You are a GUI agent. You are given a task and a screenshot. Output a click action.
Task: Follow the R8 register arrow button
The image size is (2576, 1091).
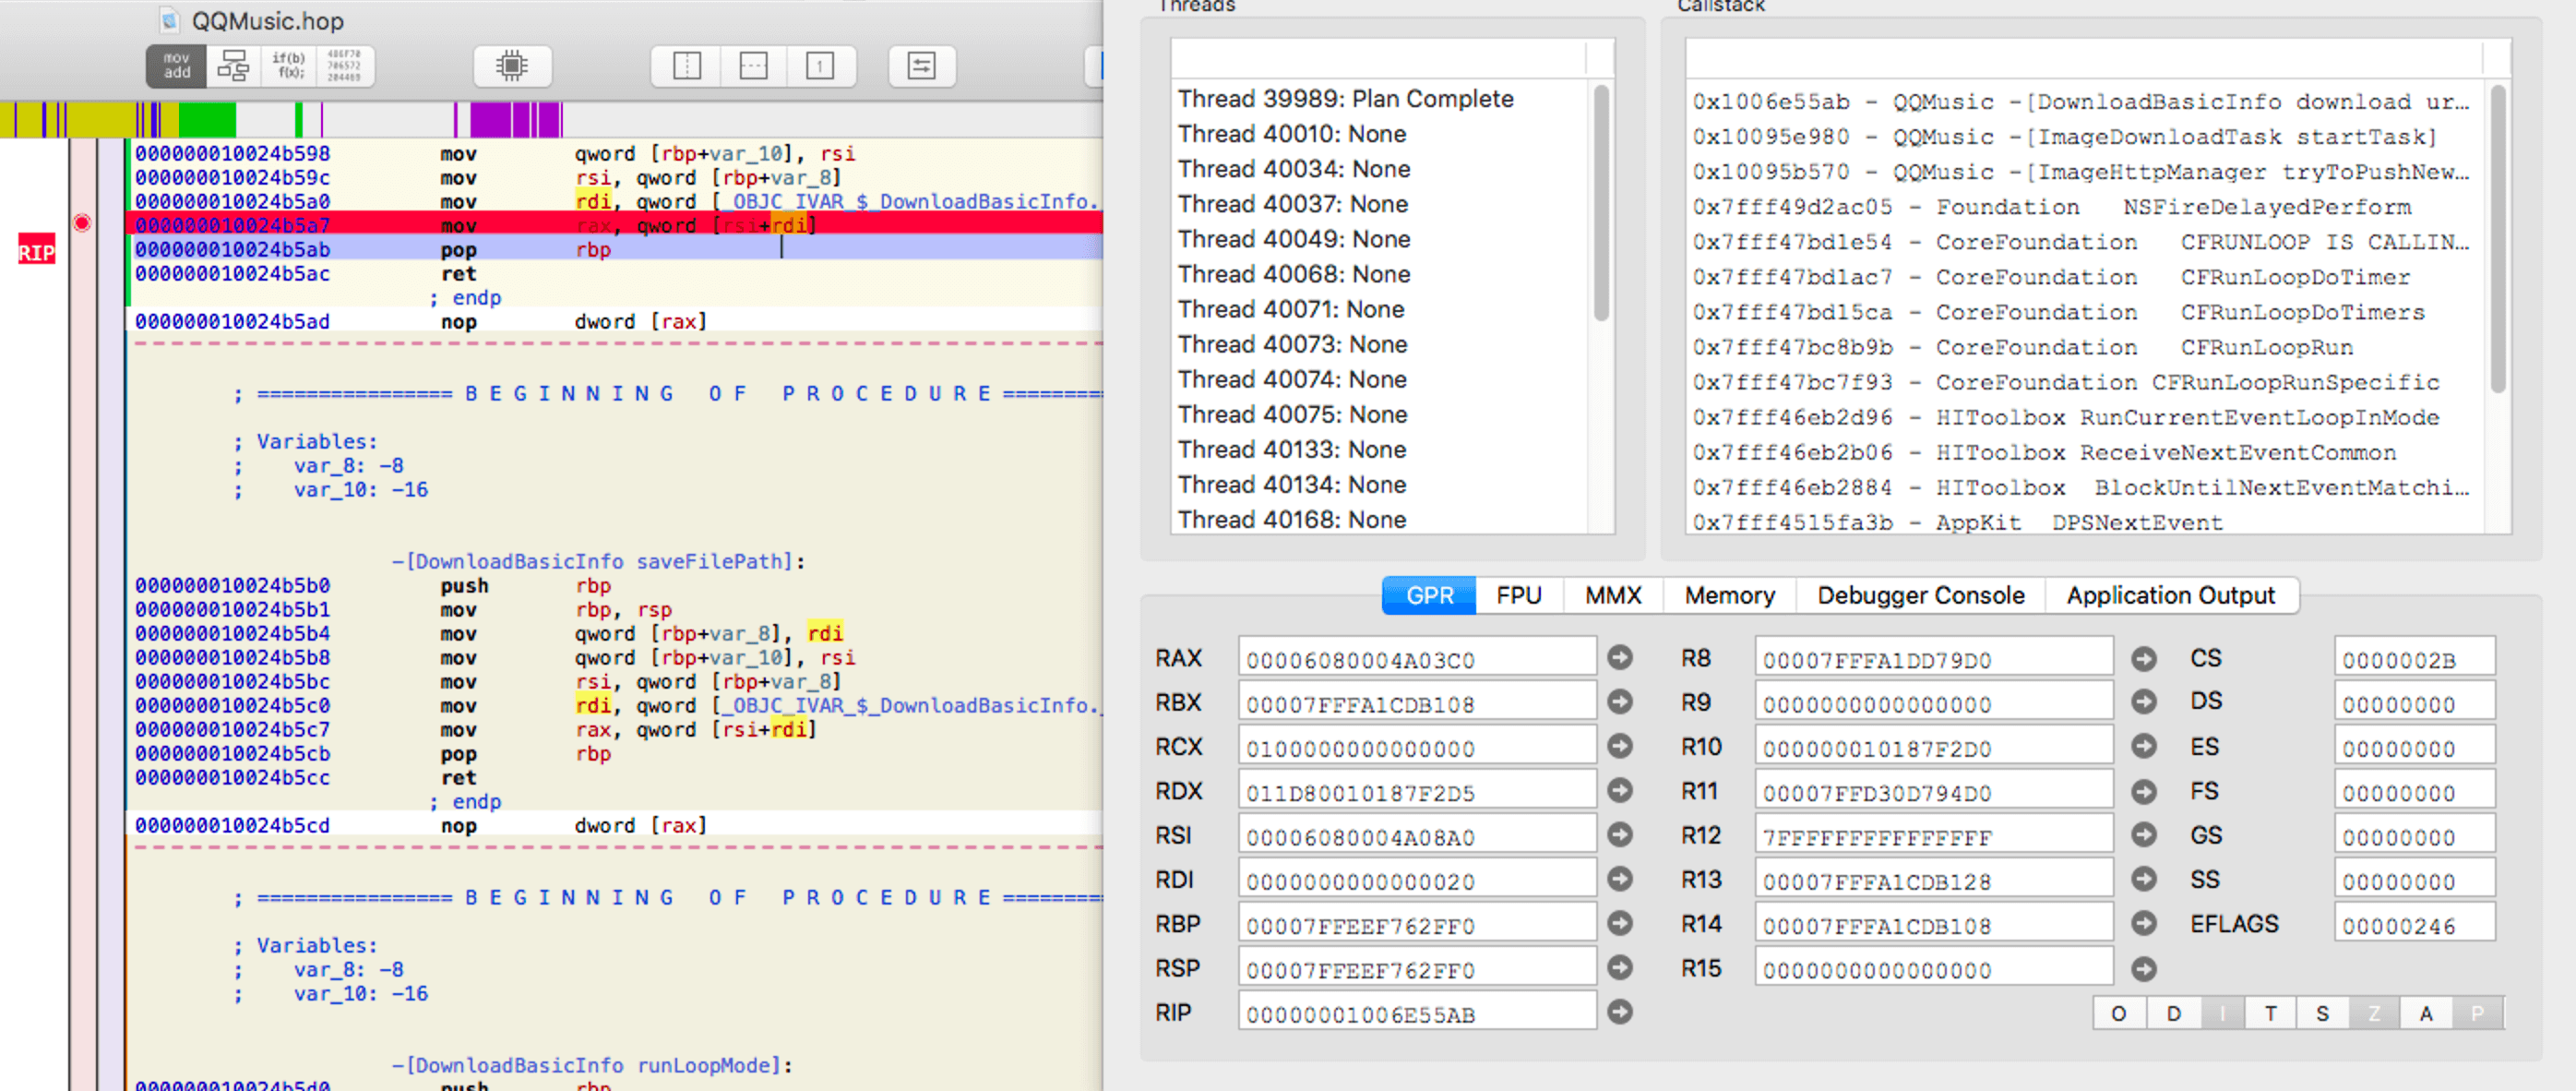tap(2143, 659)
